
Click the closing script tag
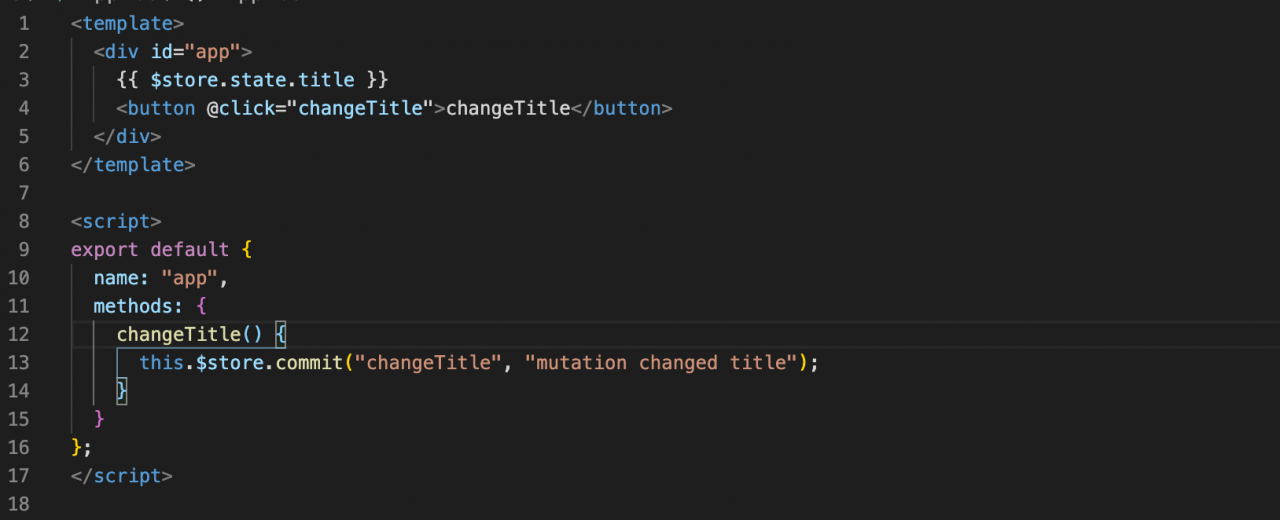pyautogui.click(x=122, y=476)
